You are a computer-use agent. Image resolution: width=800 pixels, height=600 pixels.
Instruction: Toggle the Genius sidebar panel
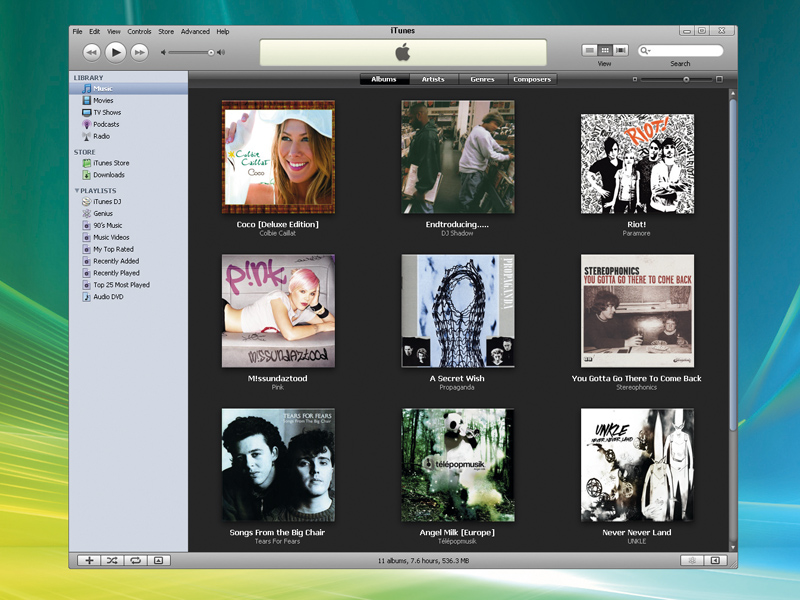click(x=715, y=561)
